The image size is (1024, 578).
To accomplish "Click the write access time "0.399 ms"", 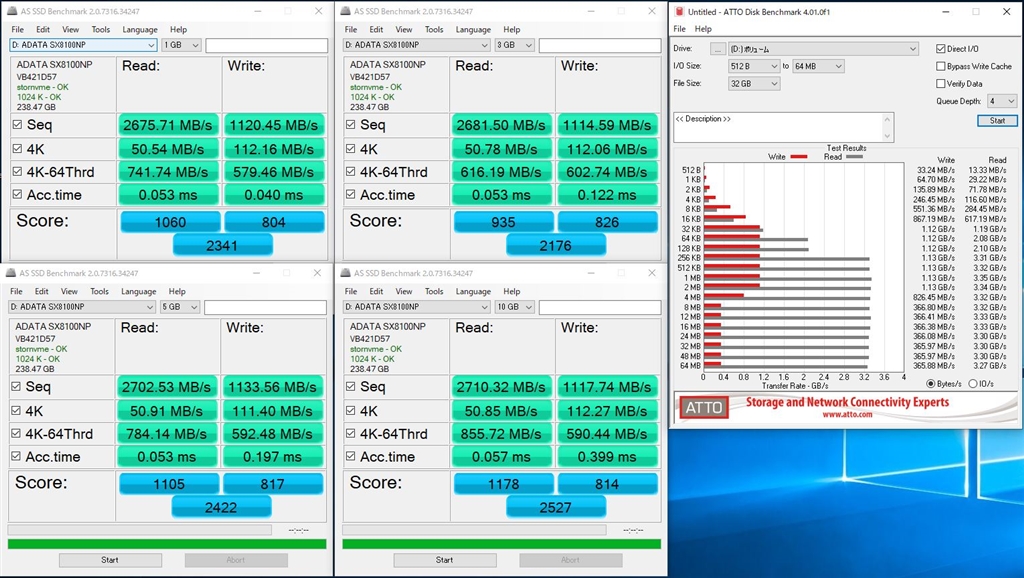I will 607,457.
